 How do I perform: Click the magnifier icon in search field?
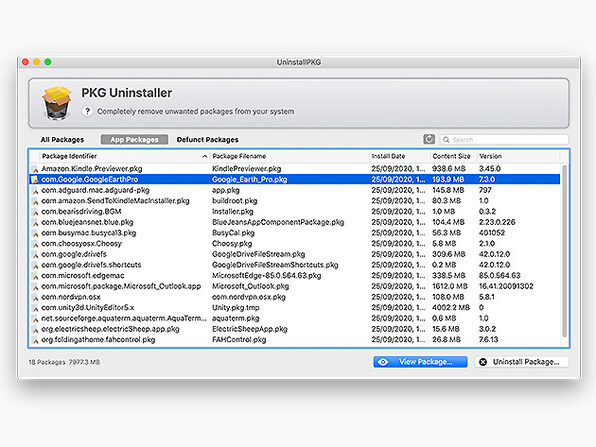click(x=446, y=140)
